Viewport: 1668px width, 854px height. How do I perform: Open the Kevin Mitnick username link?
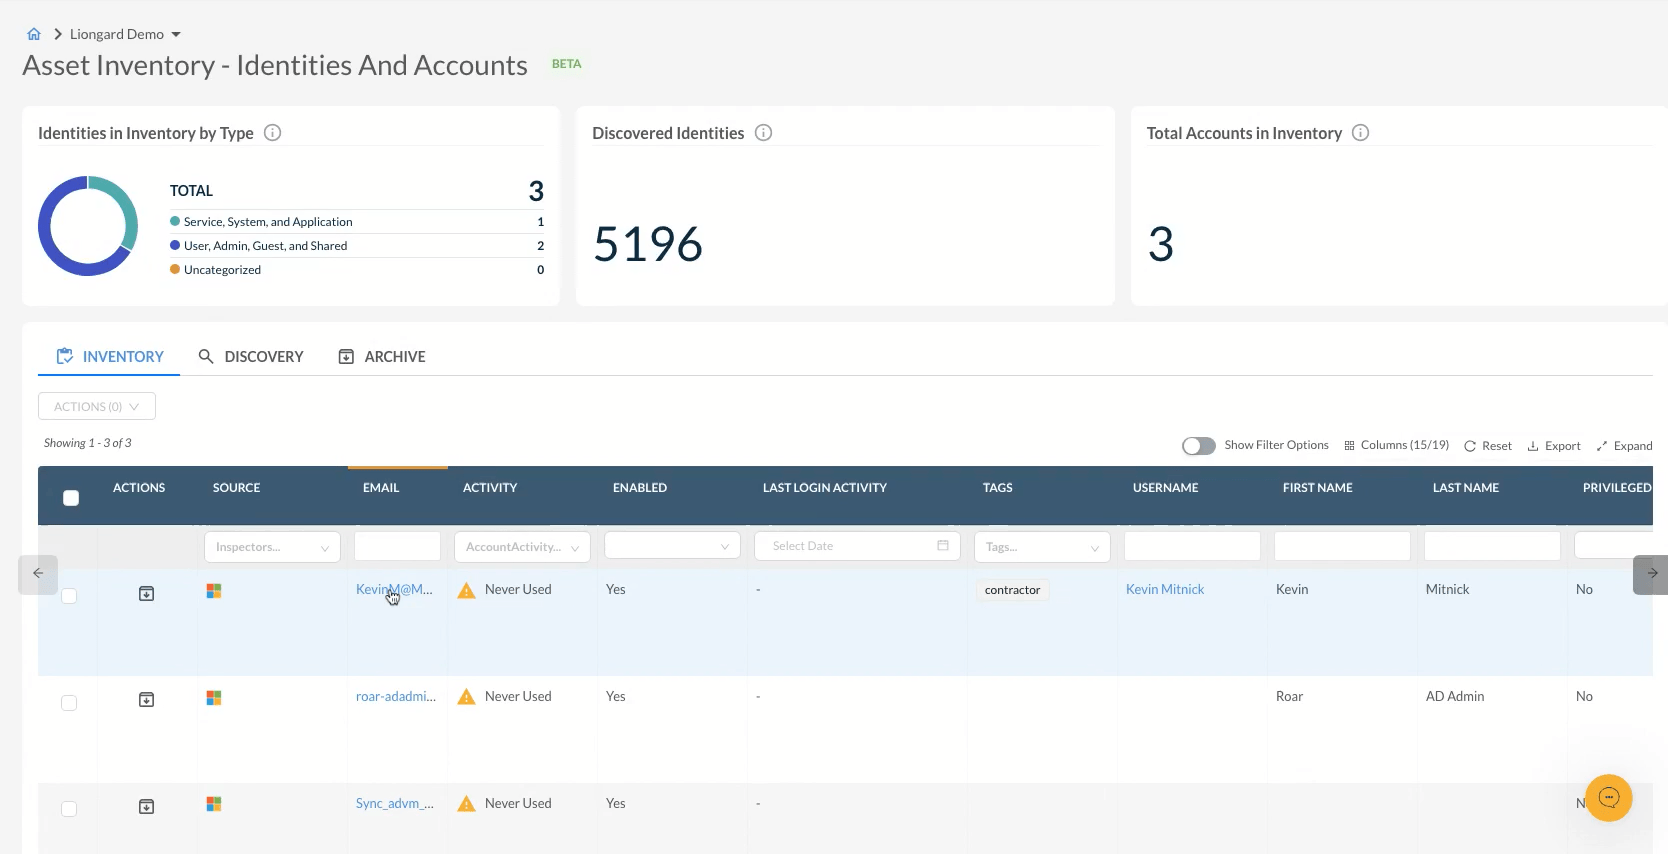(x=1165, y=590)
